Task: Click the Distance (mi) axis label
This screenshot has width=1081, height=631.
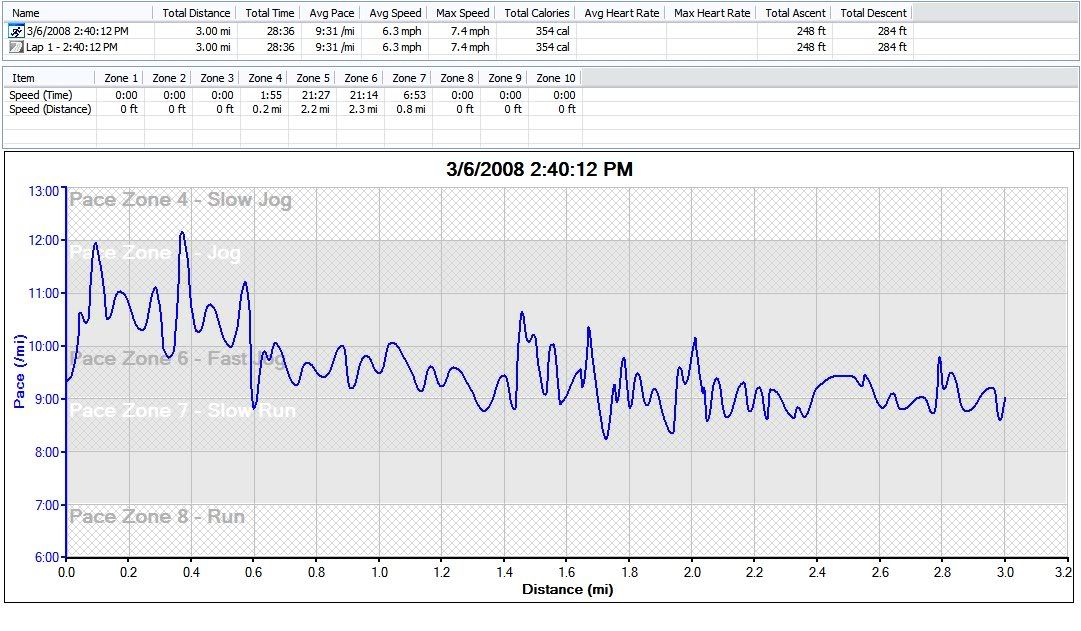Action: click(x=567, y=589)
